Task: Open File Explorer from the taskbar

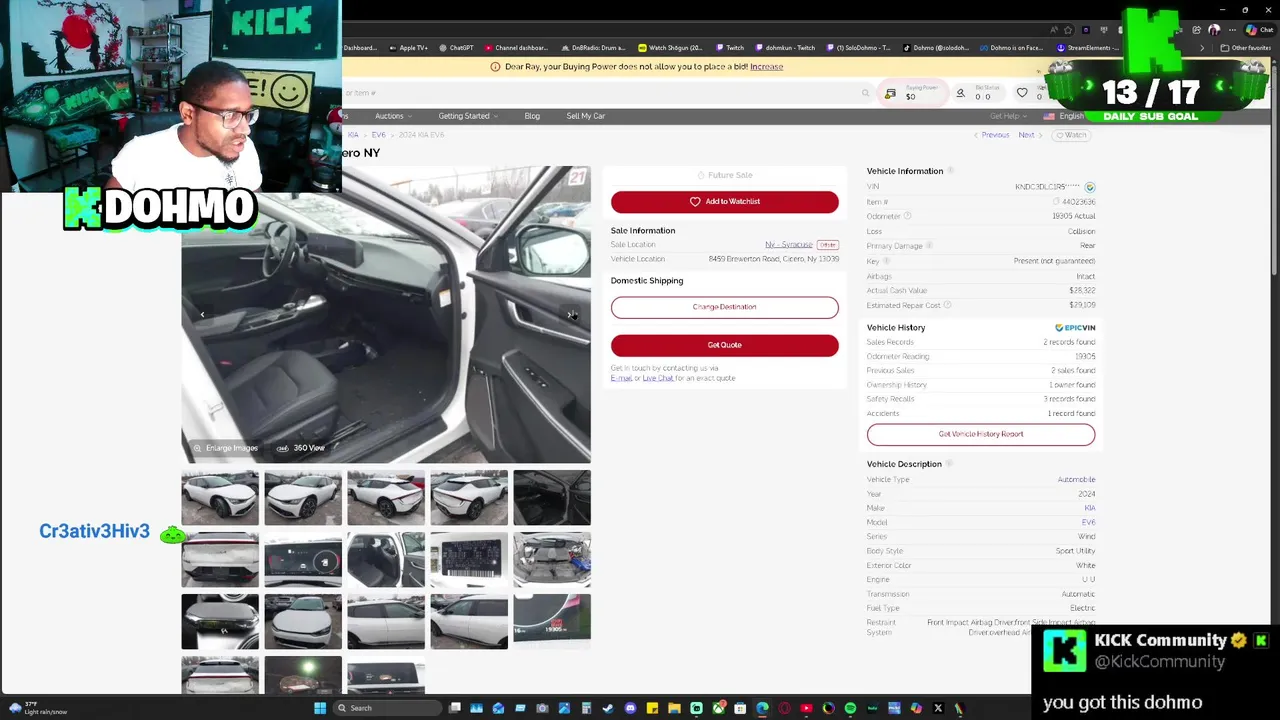Action: click(675, 708)
